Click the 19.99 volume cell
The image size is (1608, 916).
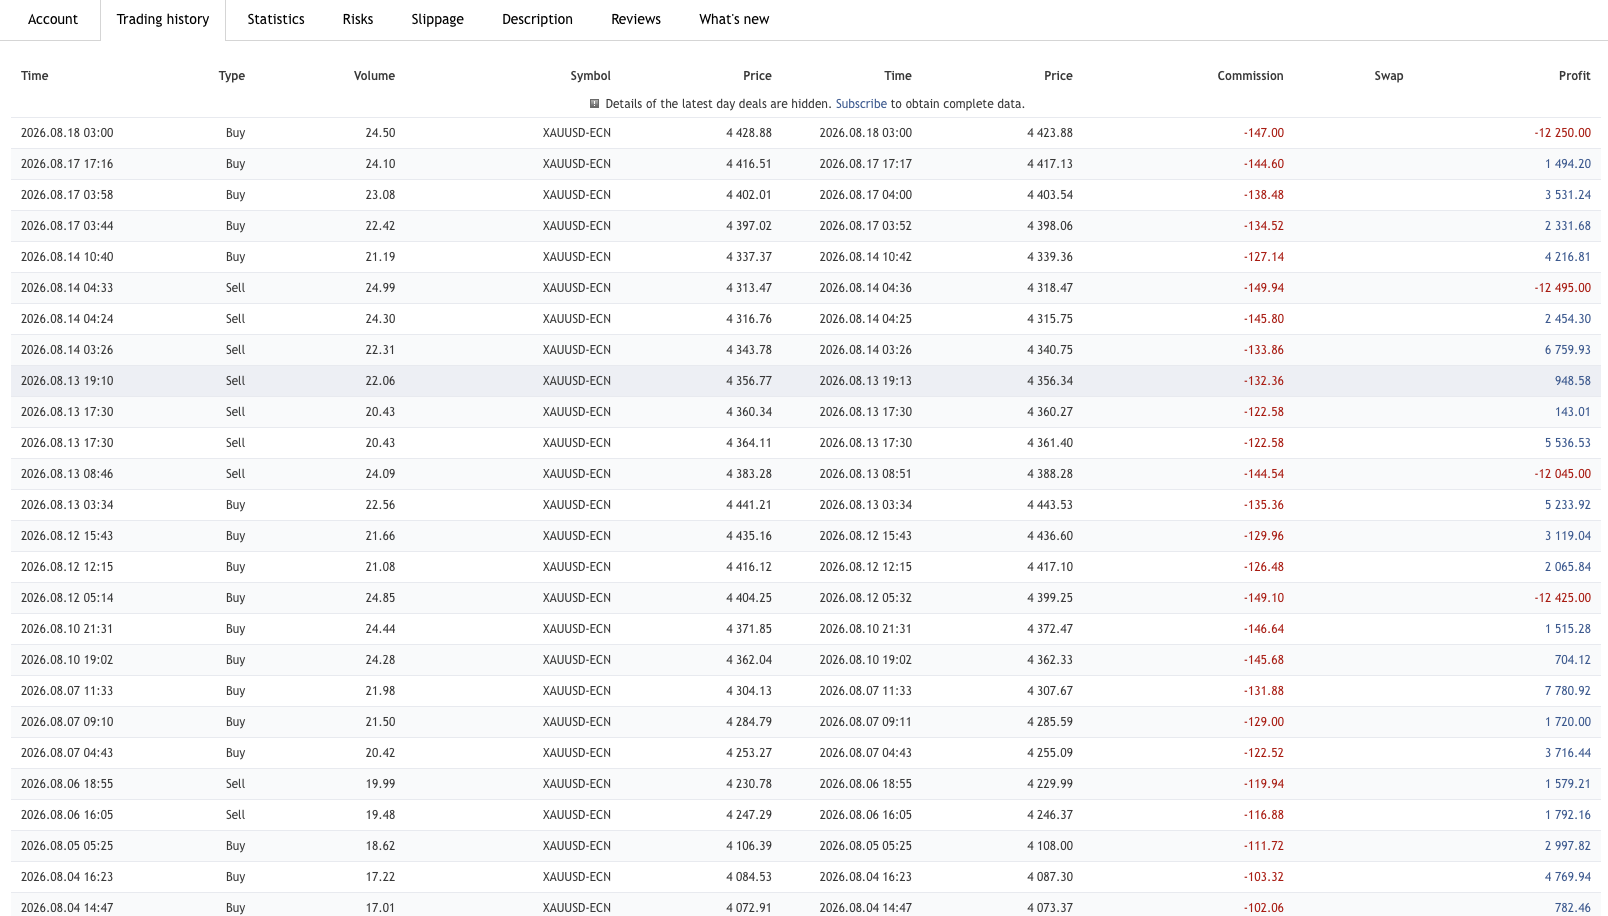380,784
